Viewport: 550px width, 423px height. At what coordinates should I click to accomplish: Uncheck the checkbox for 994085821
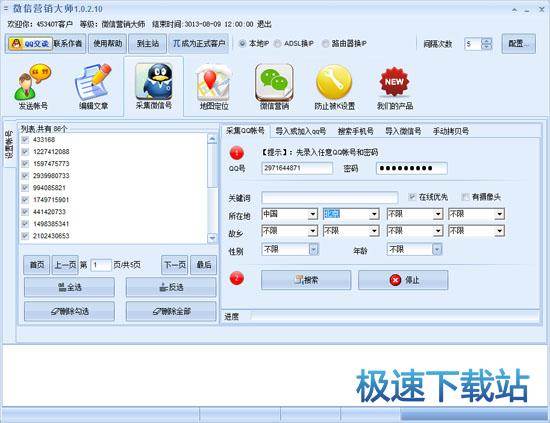click(25, 188)
